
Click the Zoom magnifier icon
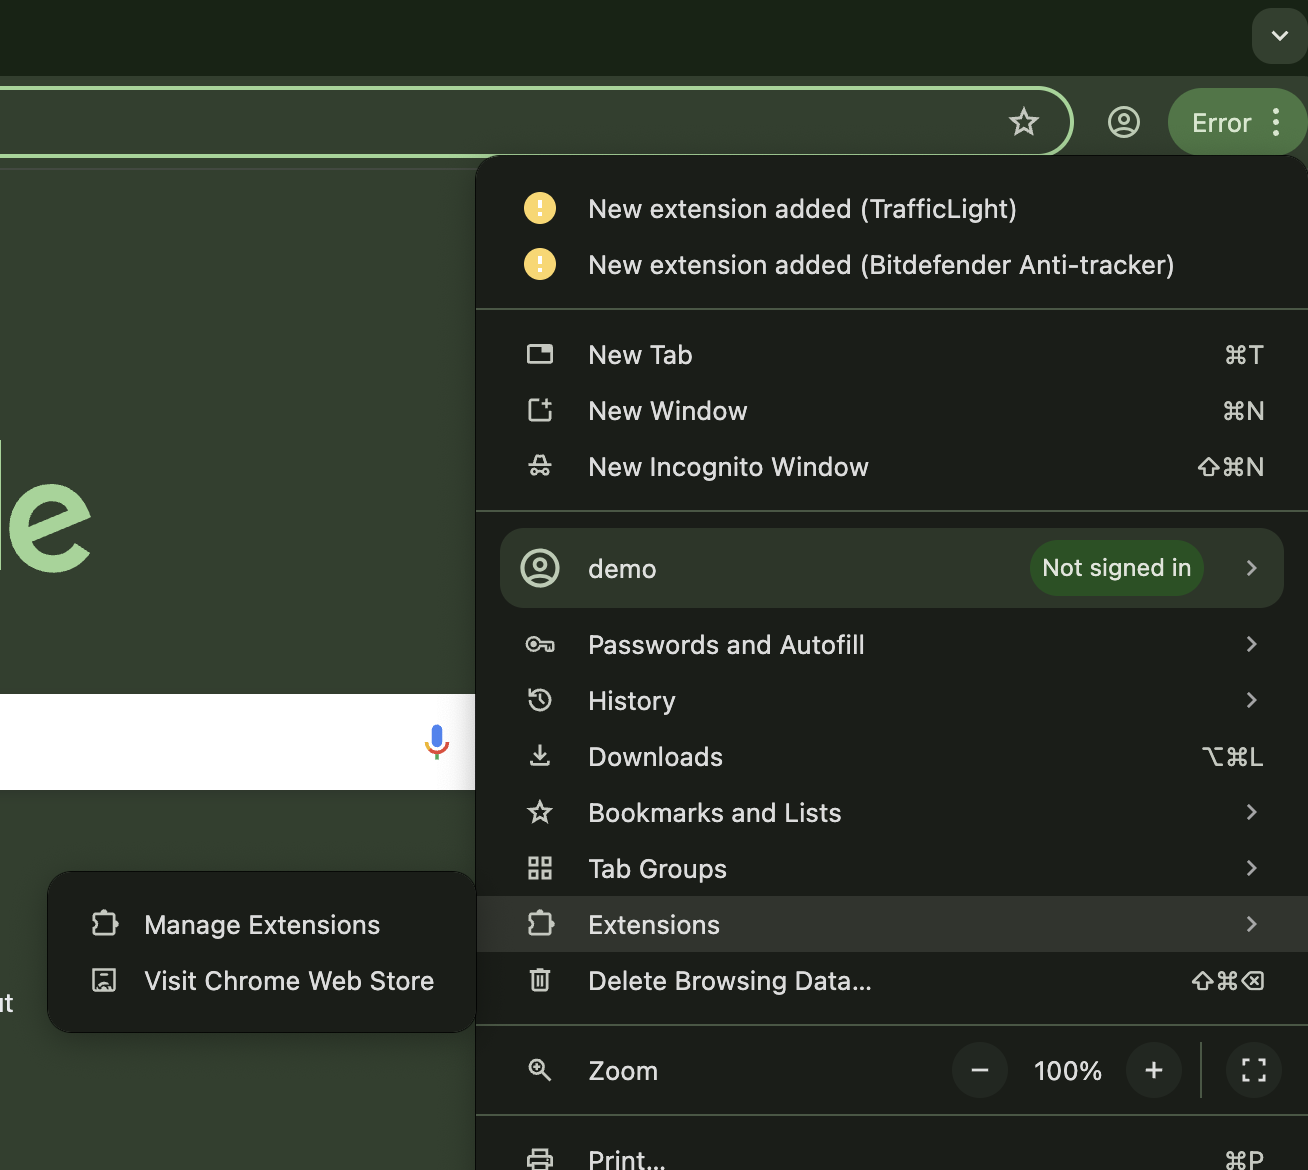point(540,1070)
